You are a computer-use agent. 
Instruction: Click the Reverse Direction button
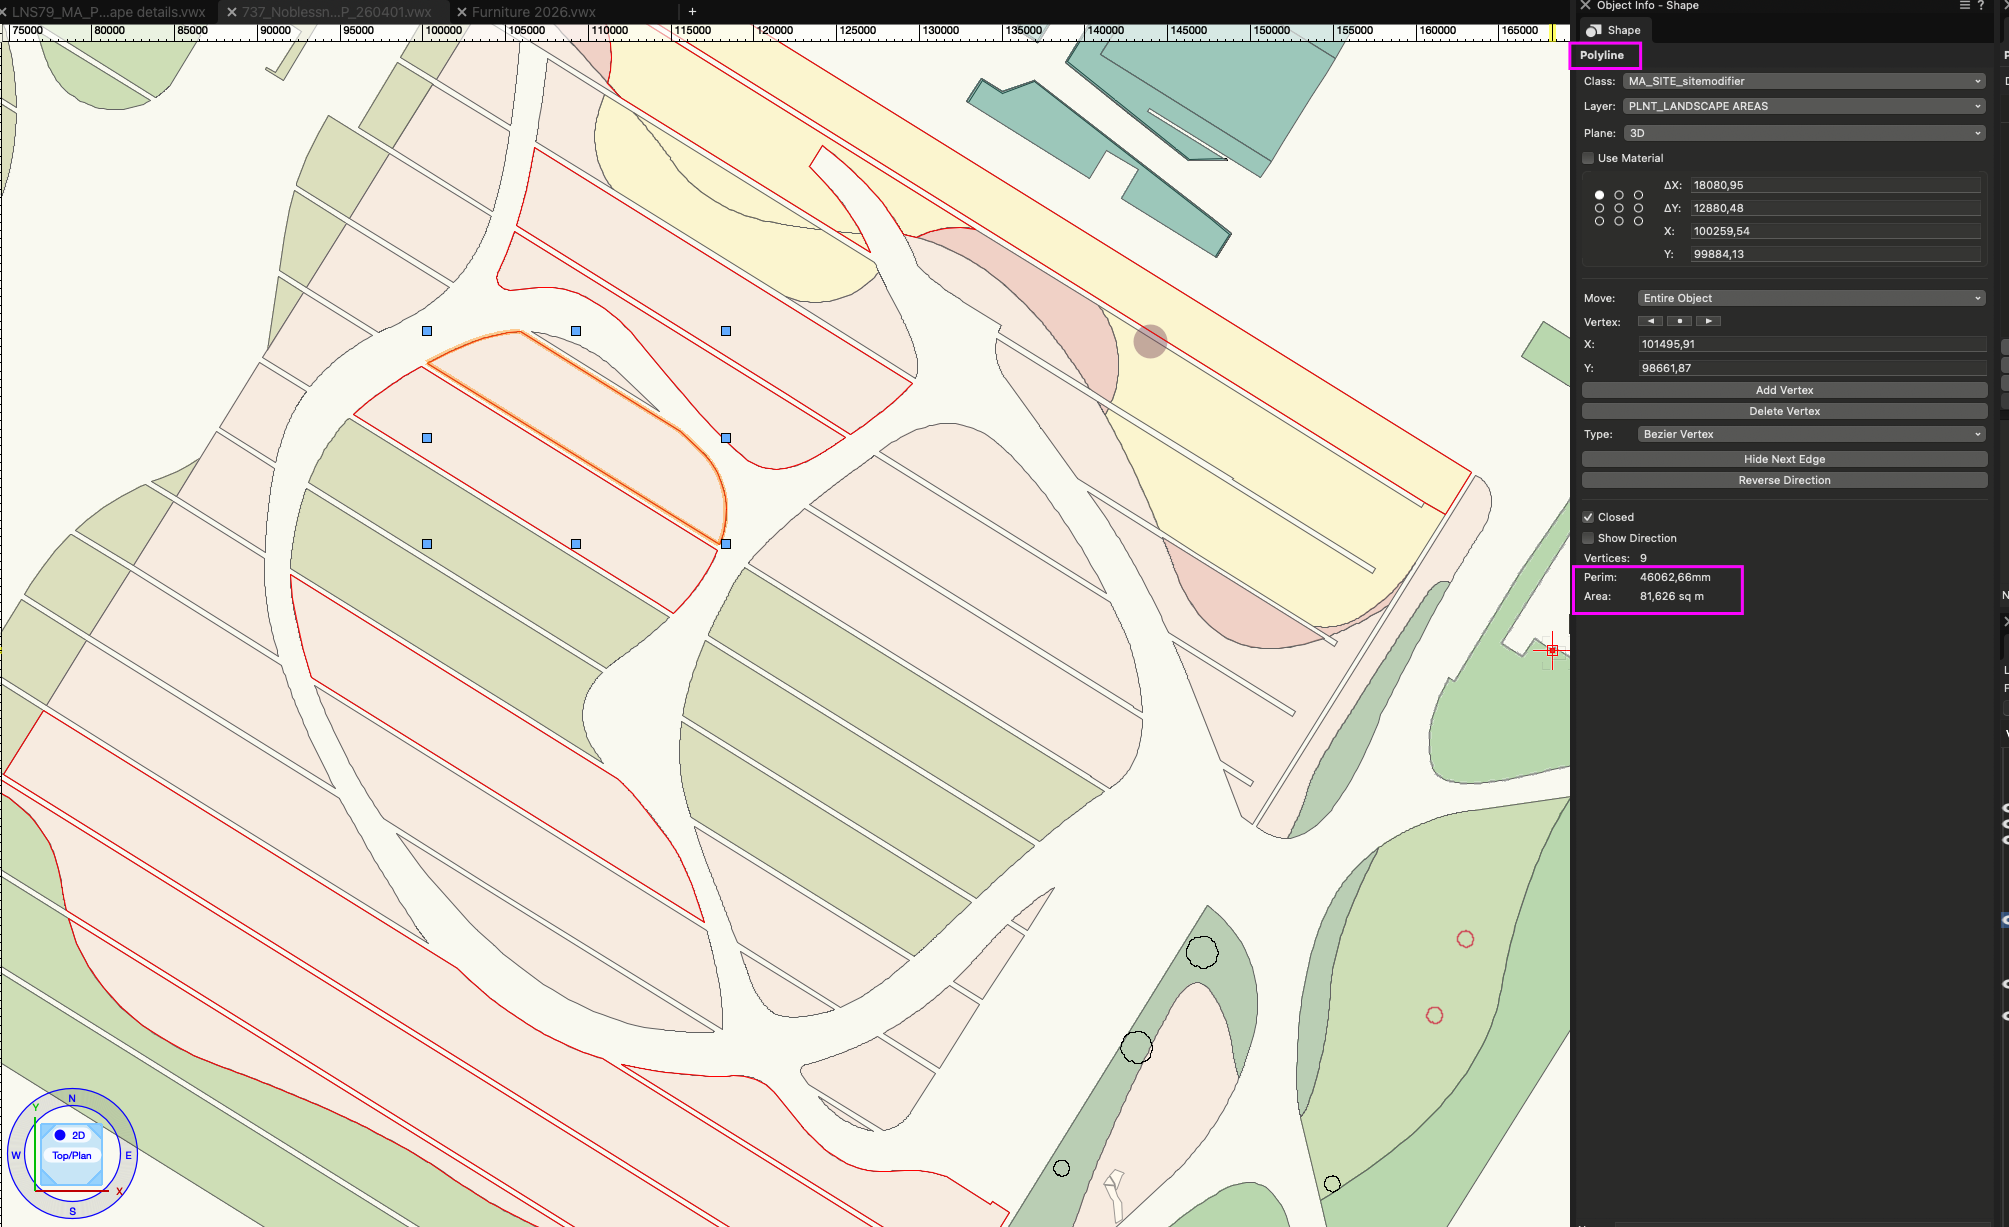pos(1783,480)
